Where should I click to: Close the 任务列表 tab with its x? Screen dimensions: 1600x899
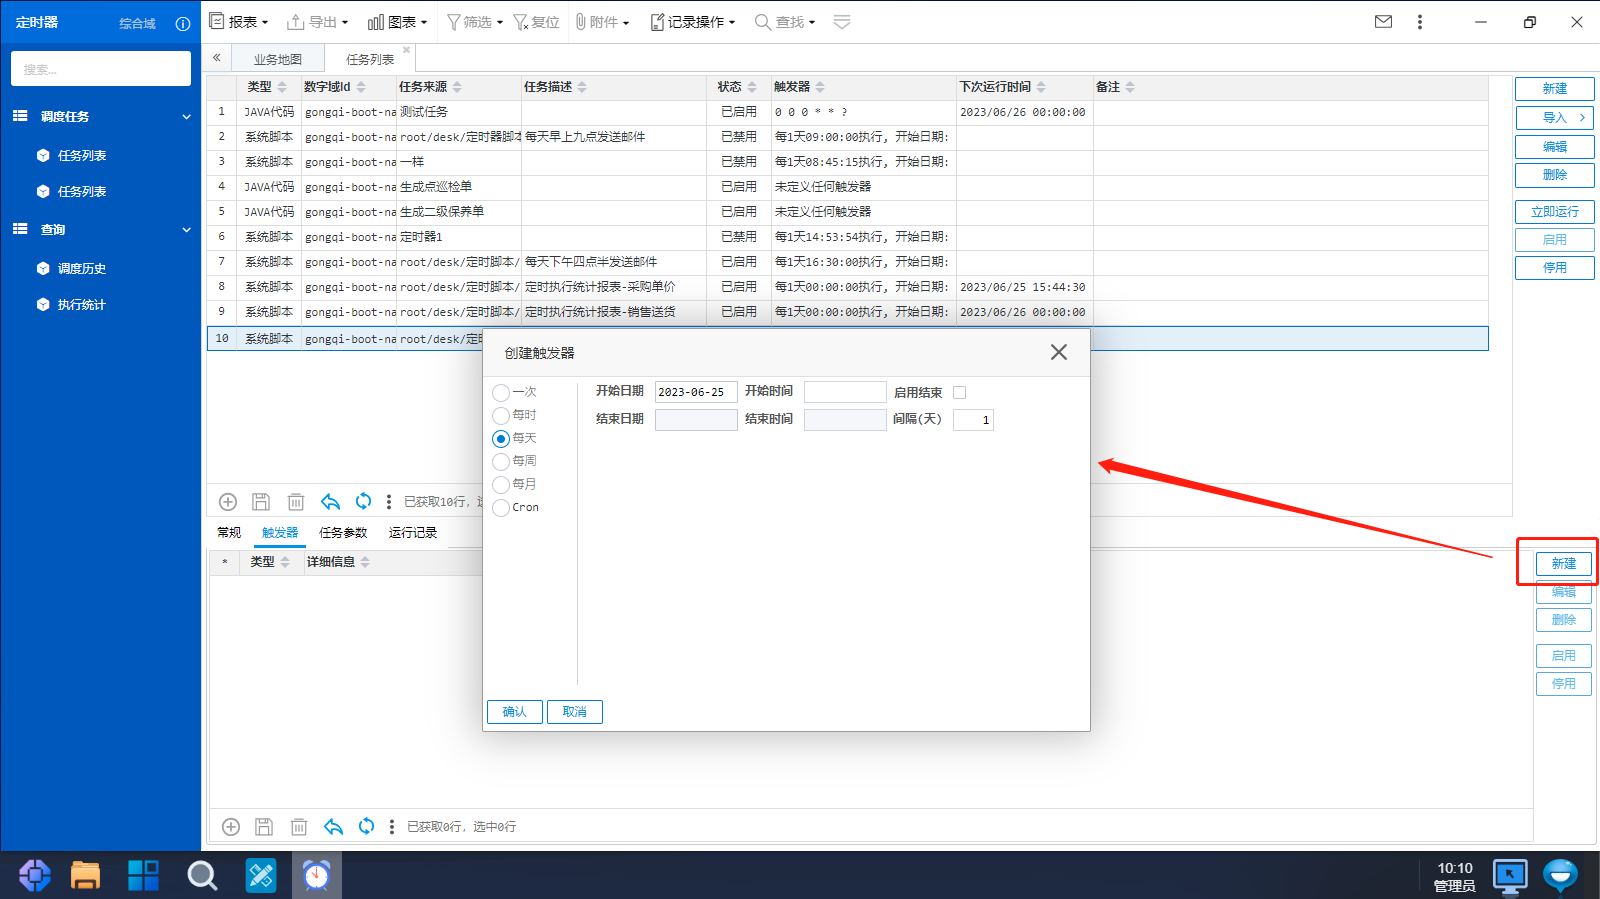click(x=406, y=49)
